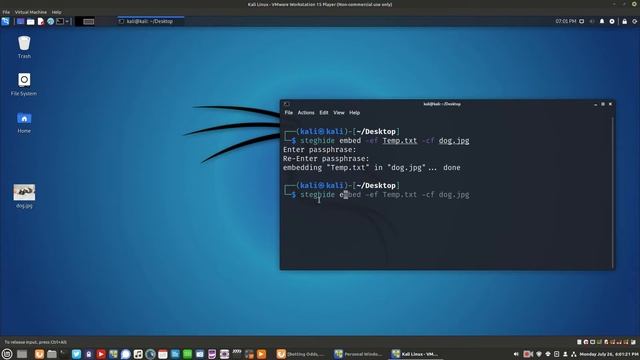Click the show desktop icon in Kali panel
The height and width of the screenshot is (360, 640).
point(20,21)
